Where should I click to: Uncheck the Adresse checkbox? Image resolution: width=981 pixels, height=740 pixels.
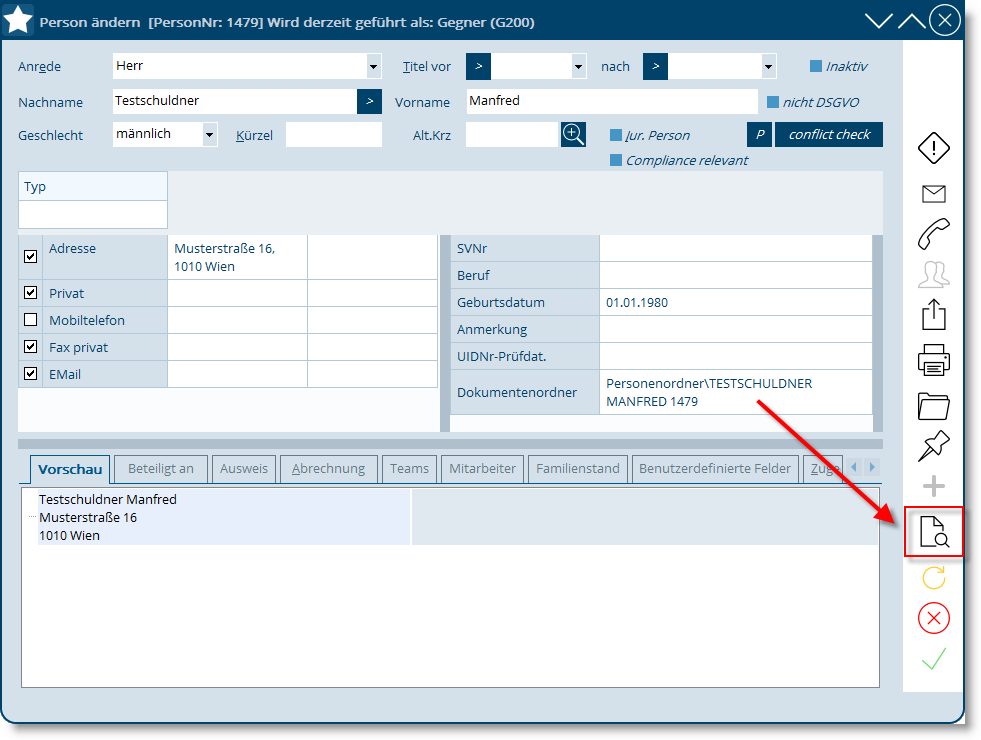point(31,257)
